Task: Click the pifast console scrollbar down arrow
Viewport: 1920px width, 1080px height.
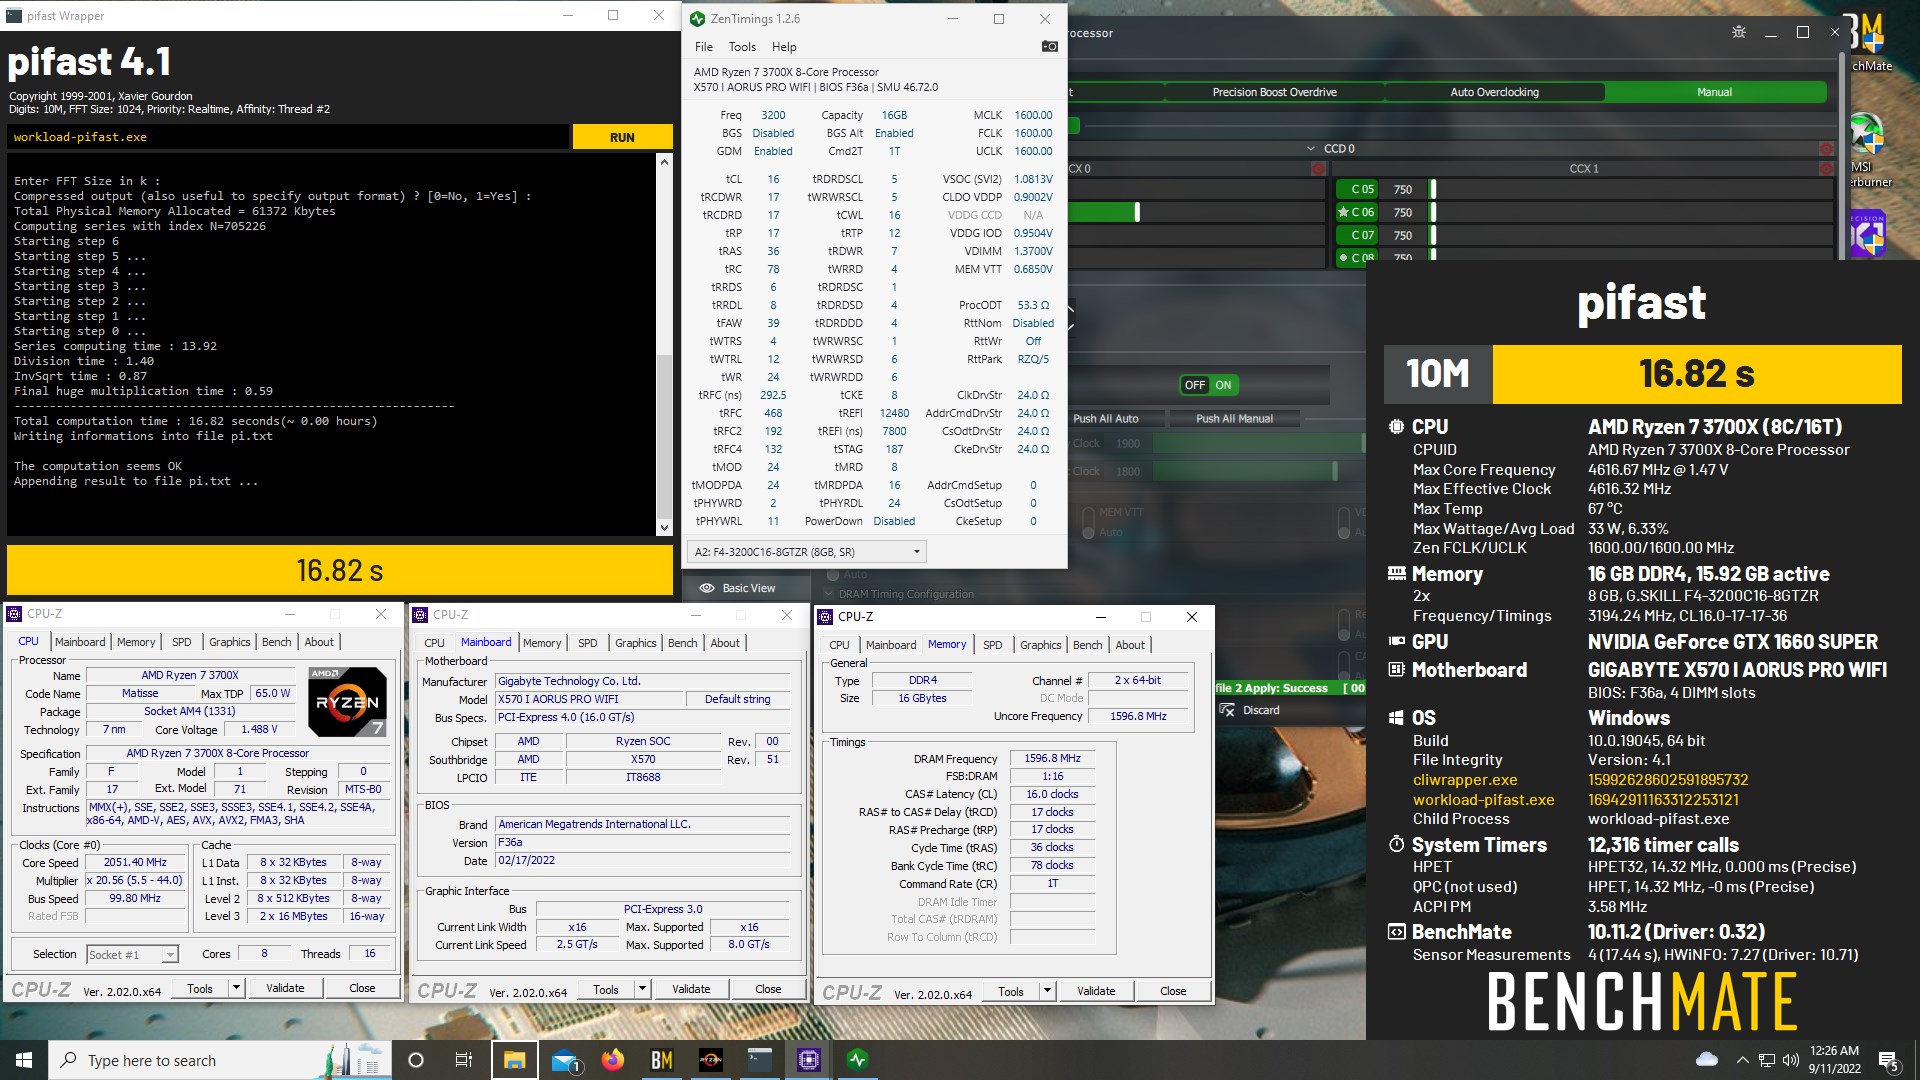Action: pos(664,528)
